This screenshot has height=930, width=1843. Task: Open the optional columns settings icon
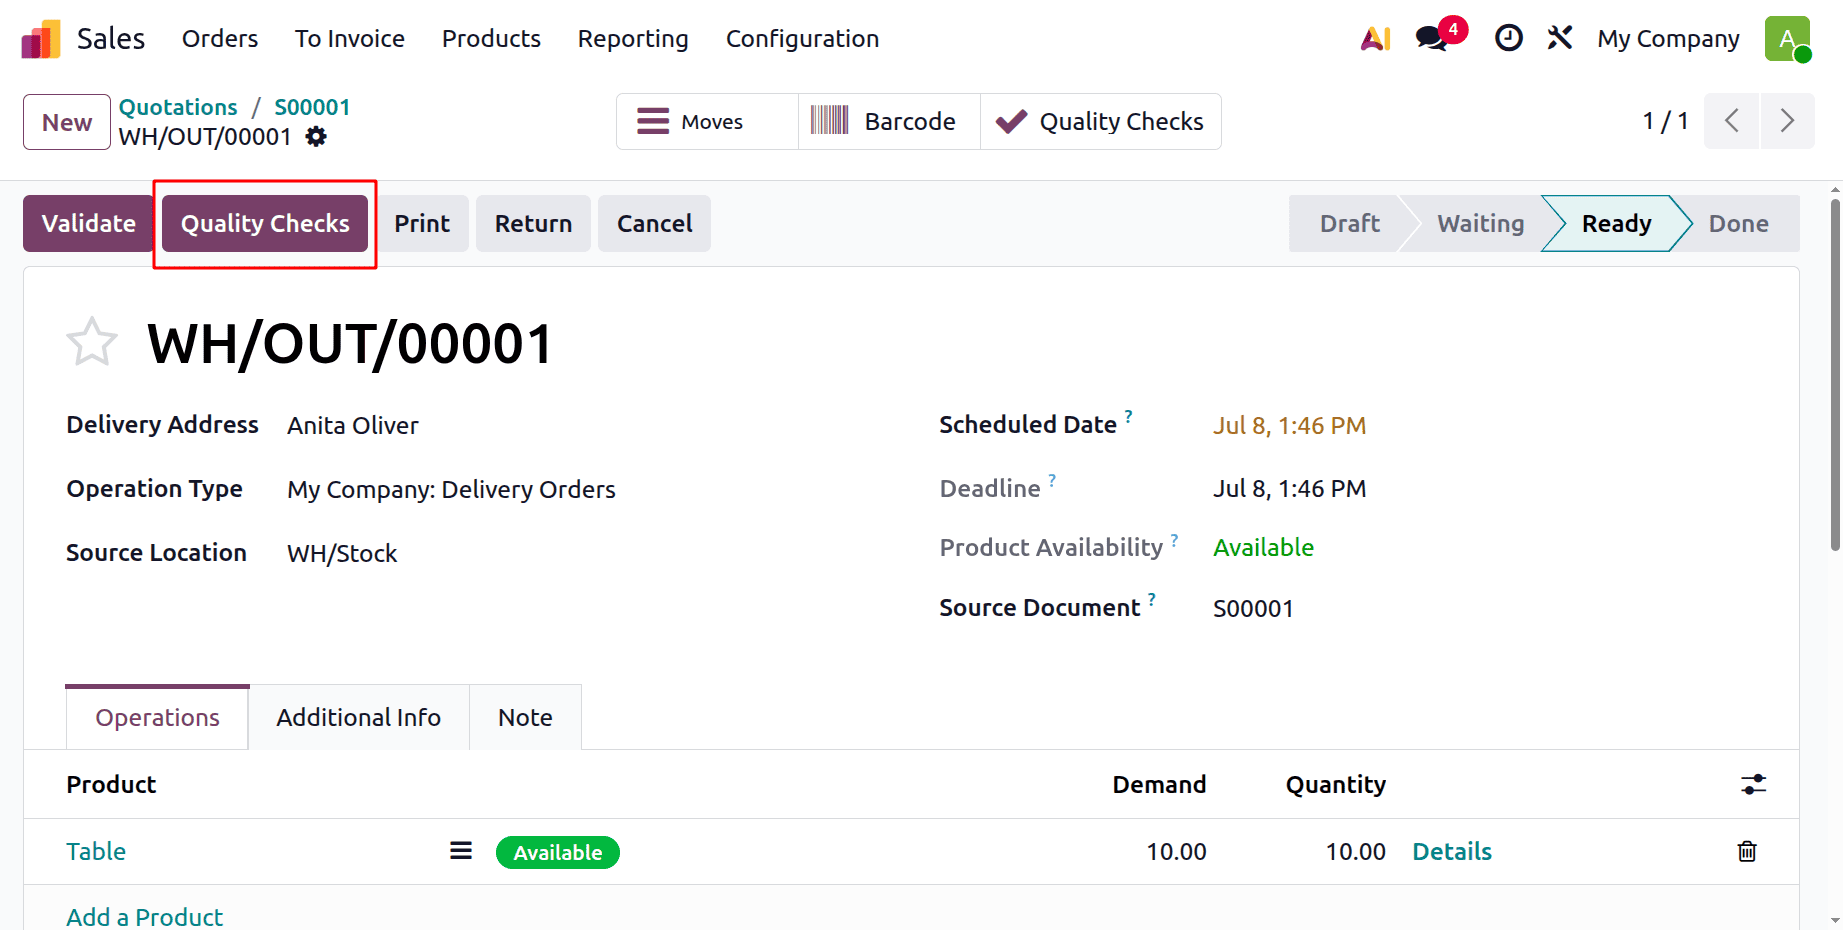[1753, 784]
